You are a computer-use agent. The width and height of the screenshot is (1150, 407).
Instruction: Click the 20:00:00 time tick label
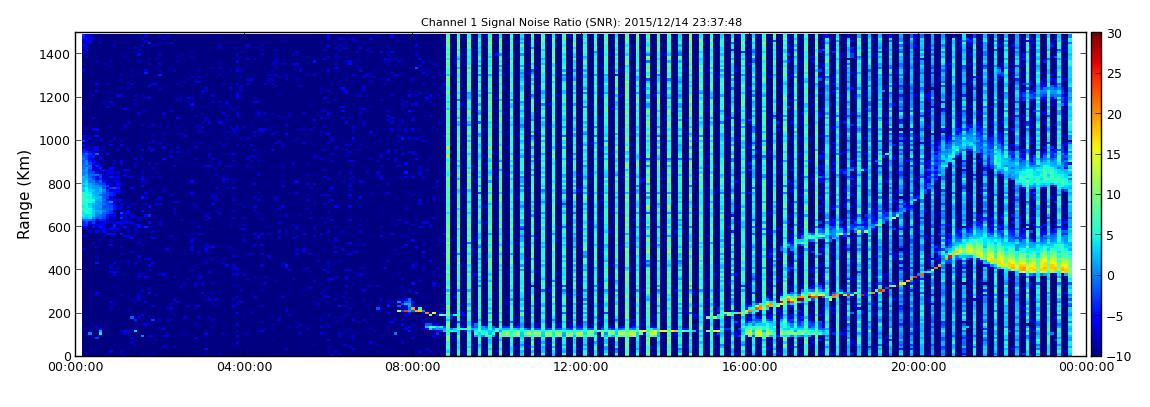tap(918, 368)
